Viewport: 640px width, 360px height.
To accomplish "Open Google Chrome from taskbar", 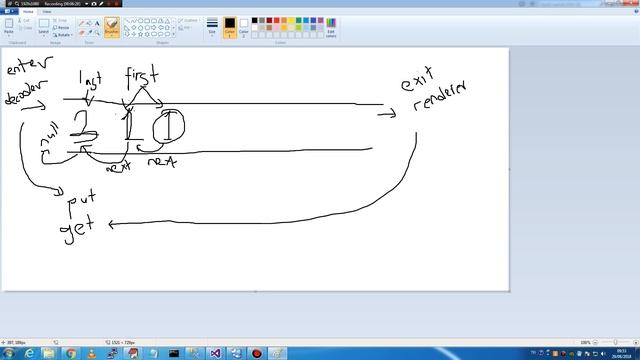I will point(71,353).
